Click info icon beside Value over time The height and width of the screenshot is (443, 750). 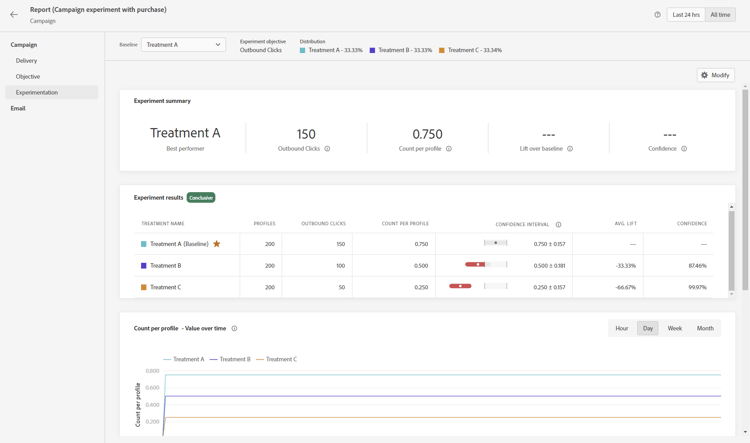coord(235,329)
